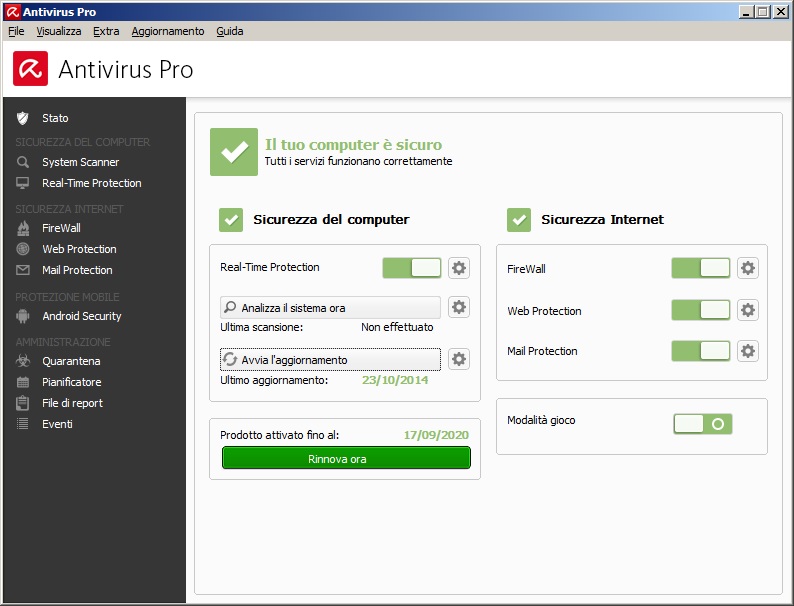Open the Visualizza menu
Image resolution: width=794 pixels, height=606 pixels.
pos(59,31)
